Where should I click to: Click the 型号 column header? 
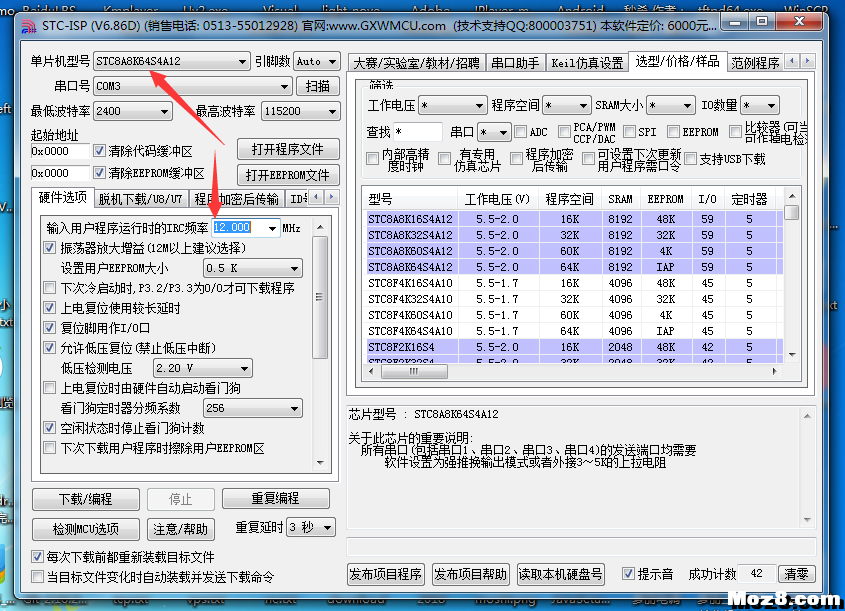[x=412, y=199]
